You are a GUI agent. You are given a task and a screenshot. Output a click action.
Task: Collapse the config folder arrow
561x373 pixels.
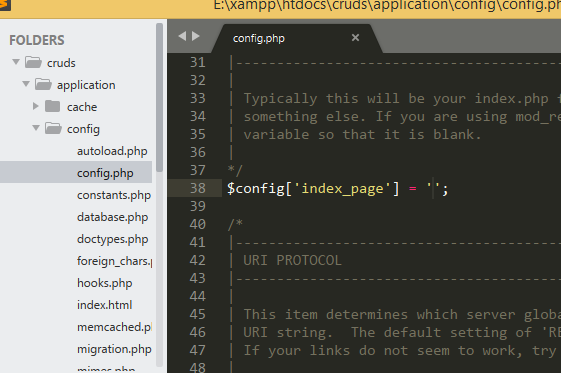pos(36,128)
